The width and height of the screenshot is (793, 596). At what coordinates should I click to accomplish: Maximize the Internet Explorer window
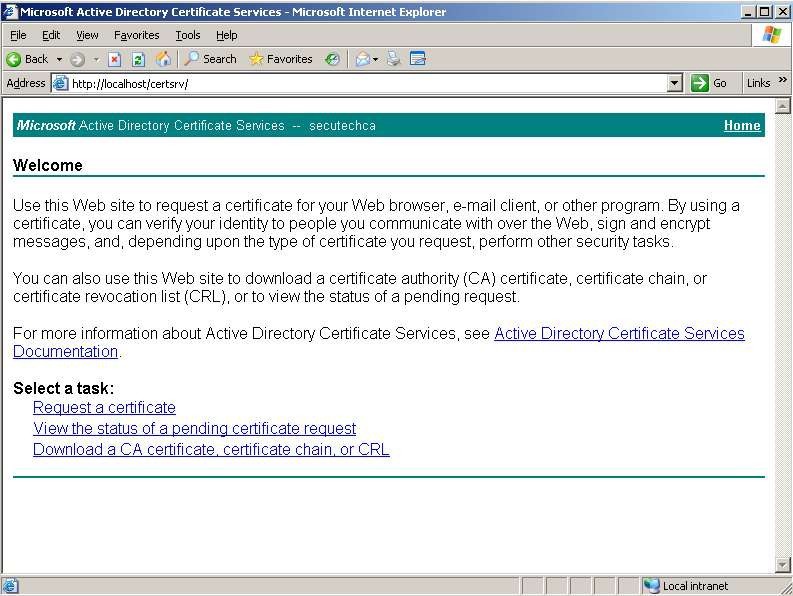pyautogui.click(x=765, y=11)
